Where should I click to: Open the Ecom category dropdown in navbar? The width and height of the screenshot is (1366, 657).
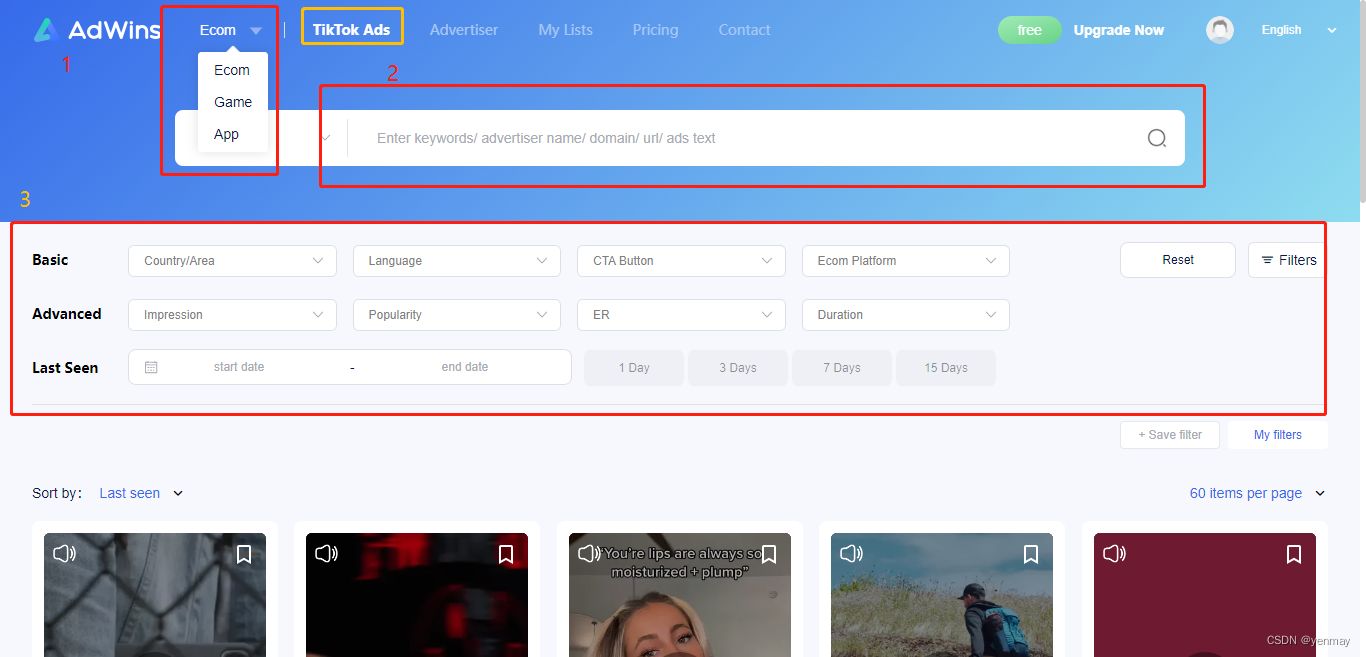coord(230,30)
